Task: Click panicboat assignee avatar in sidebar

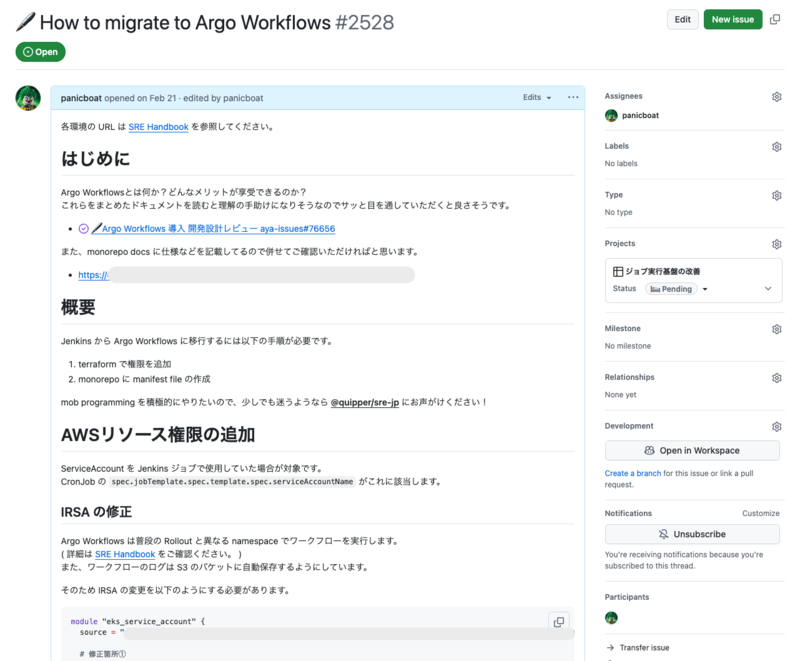Action: click(x=611, y=116)
